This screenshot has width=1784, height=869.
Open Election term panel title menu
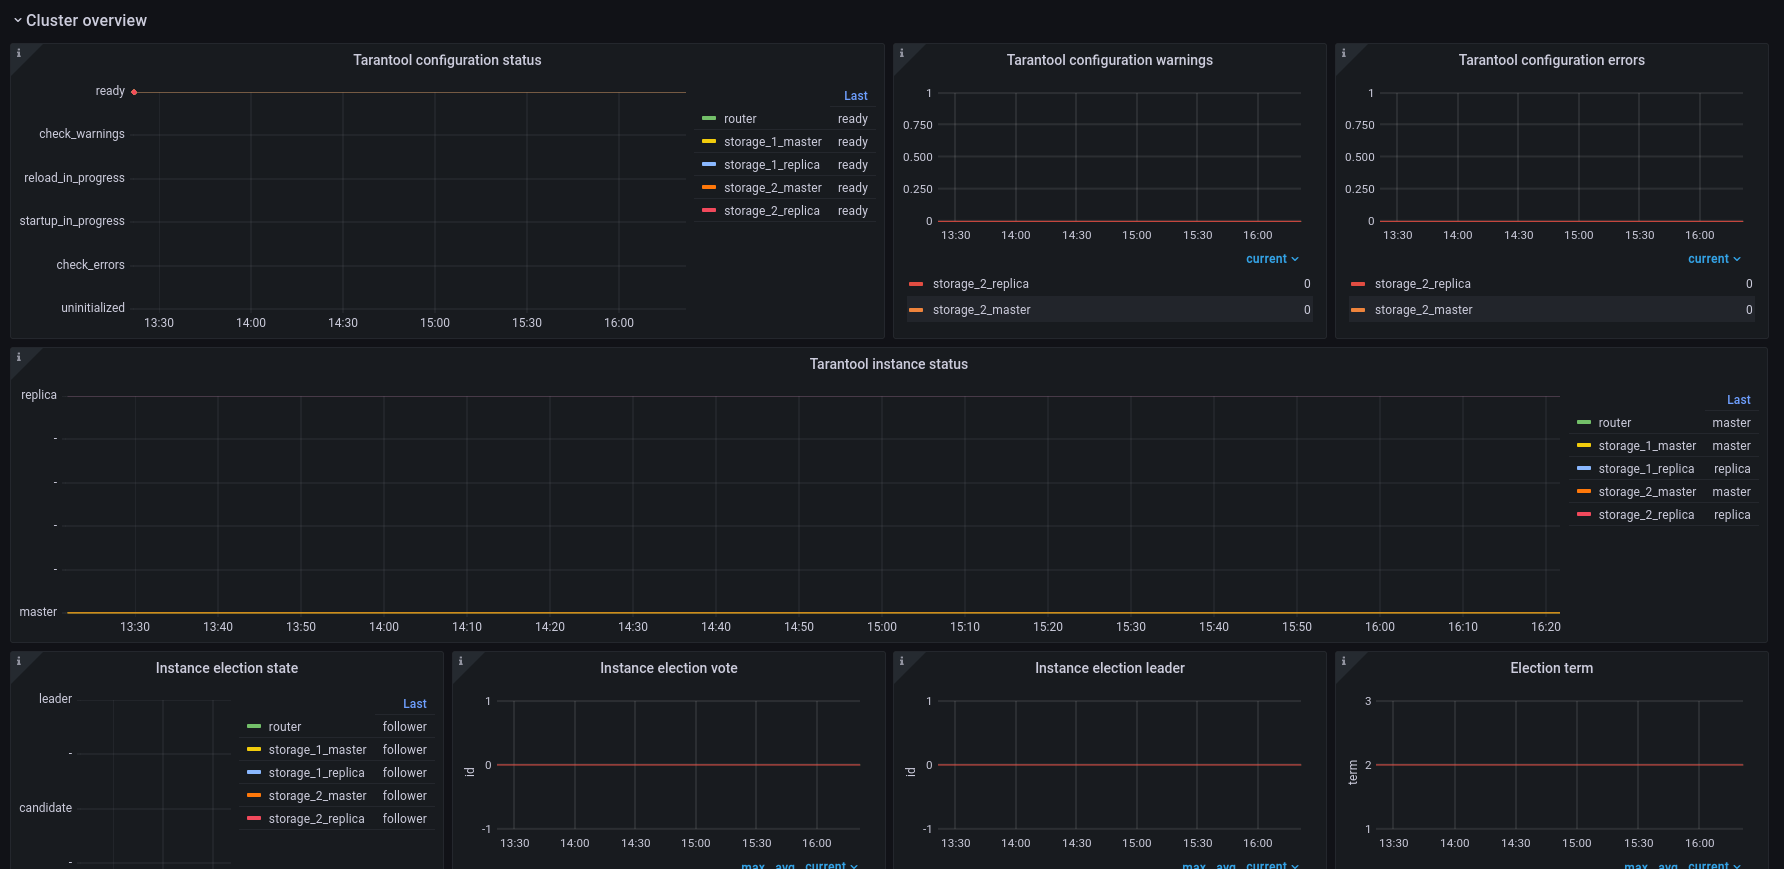tap(1551, 668)
